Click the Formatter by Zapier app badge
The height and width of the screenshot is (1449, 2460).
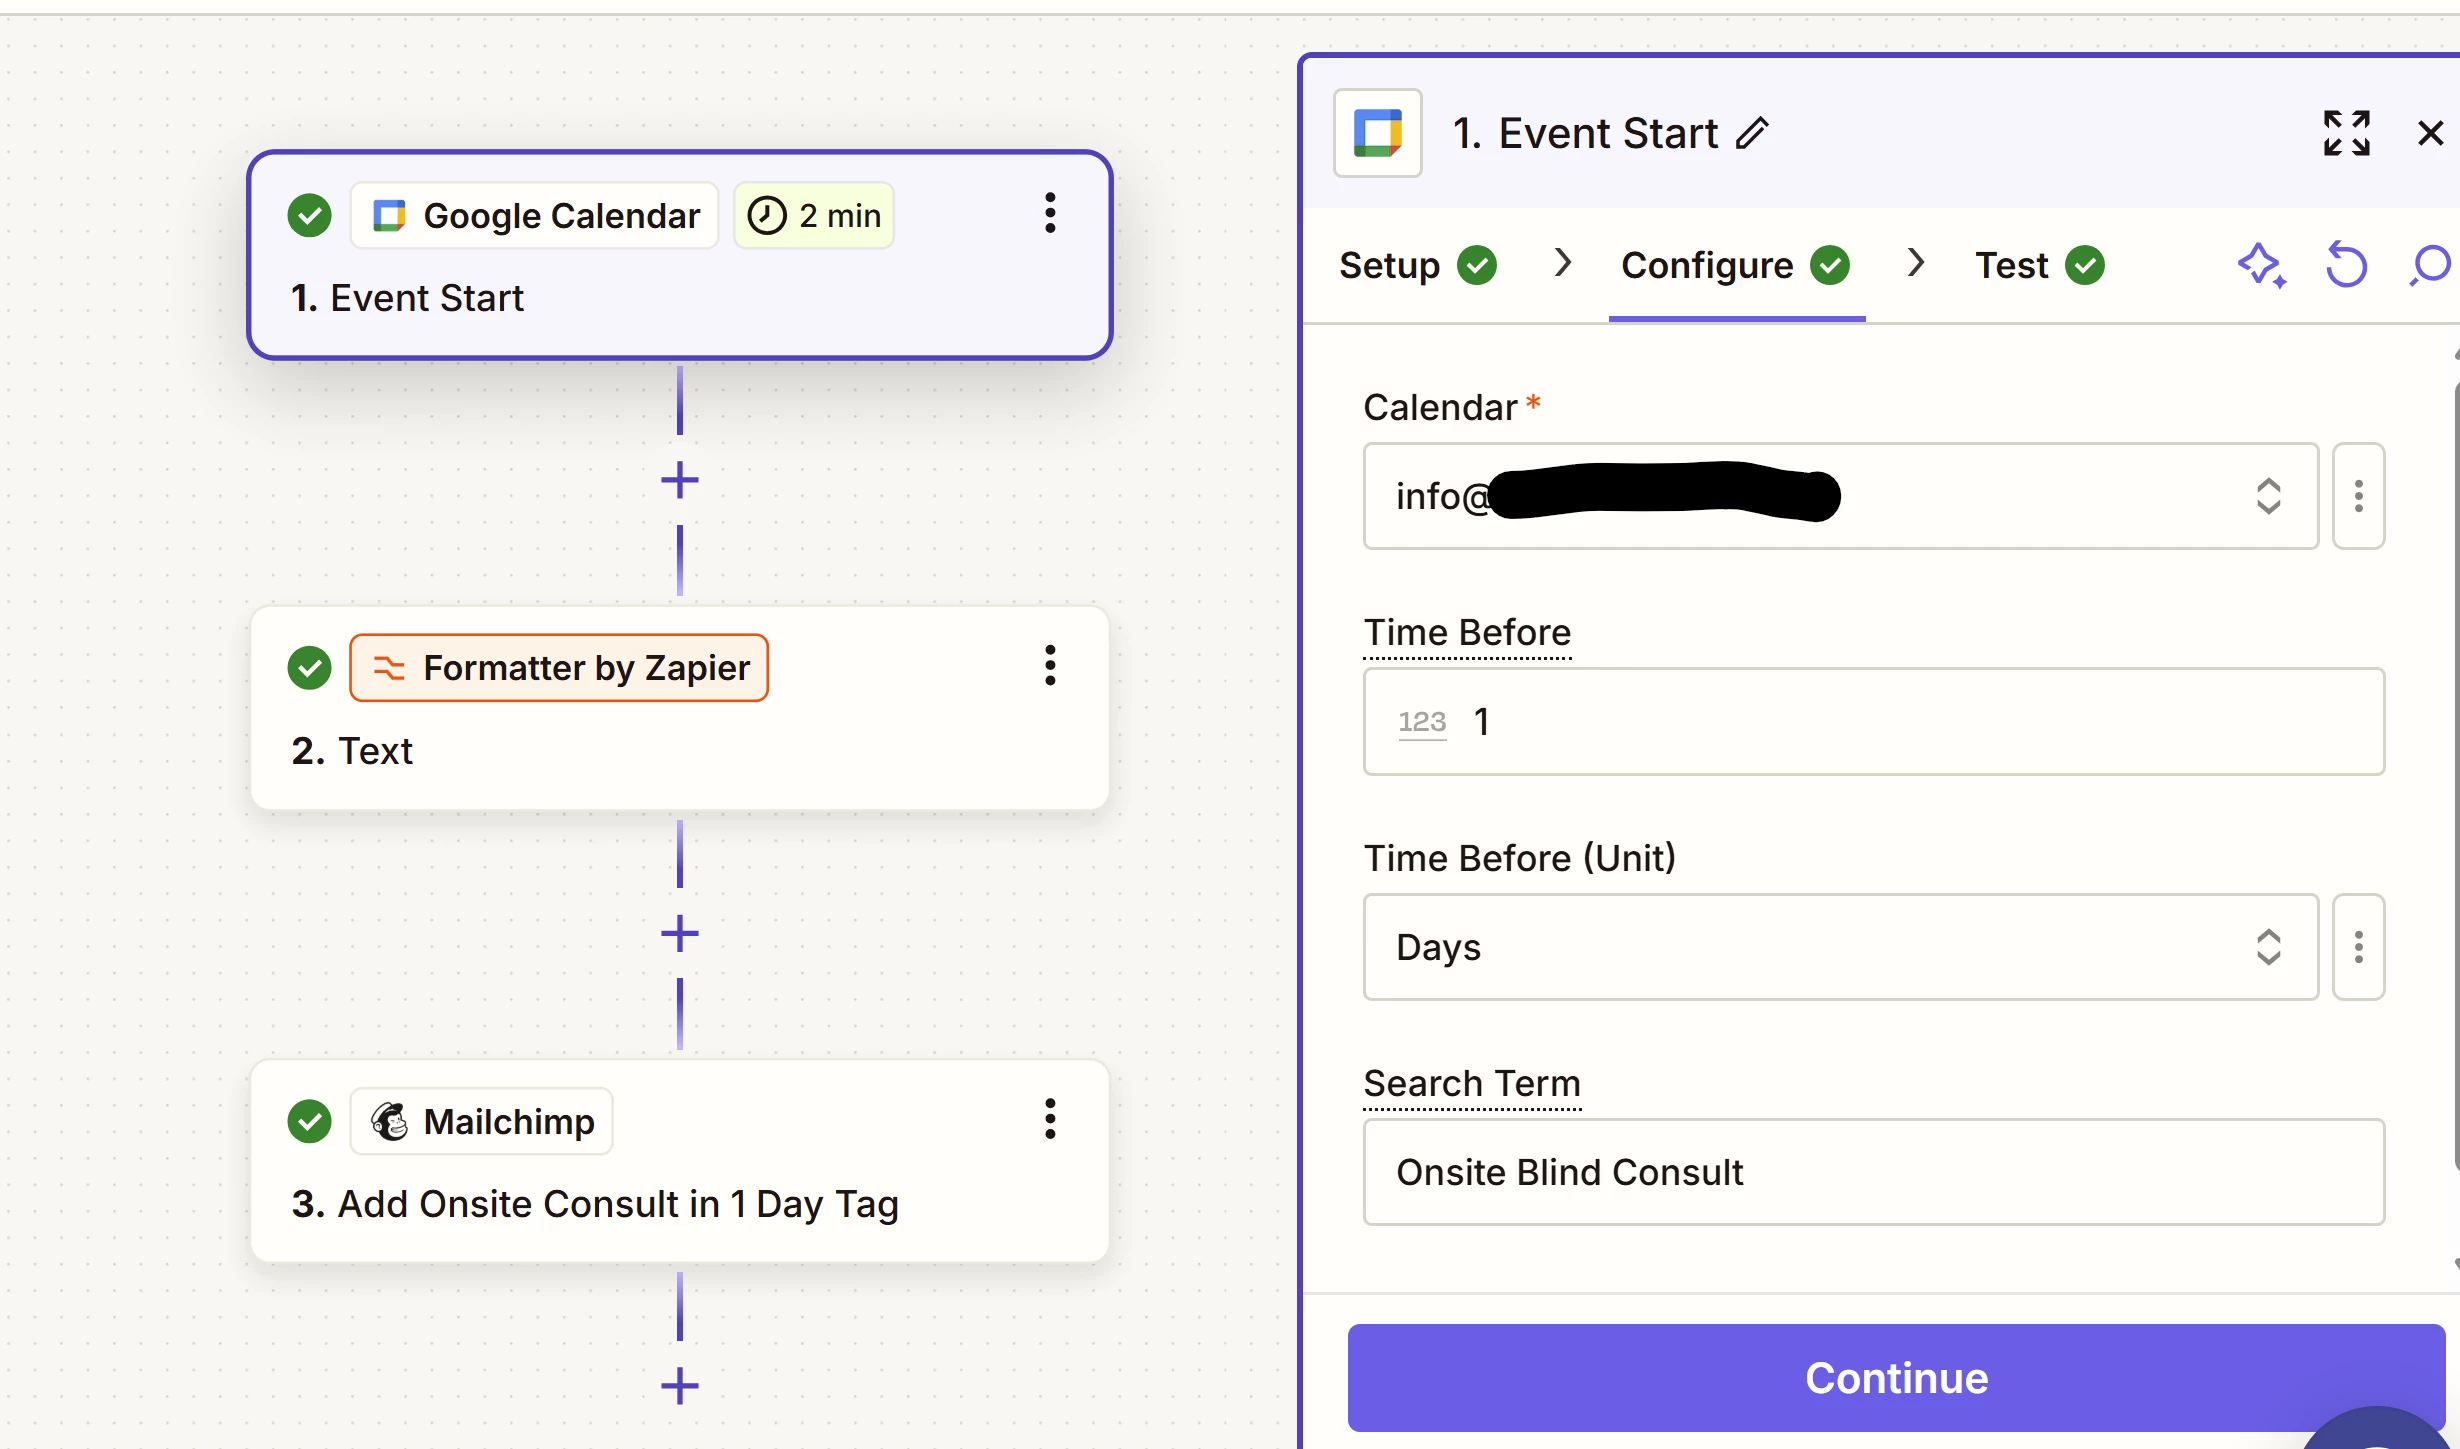[559, 667]
